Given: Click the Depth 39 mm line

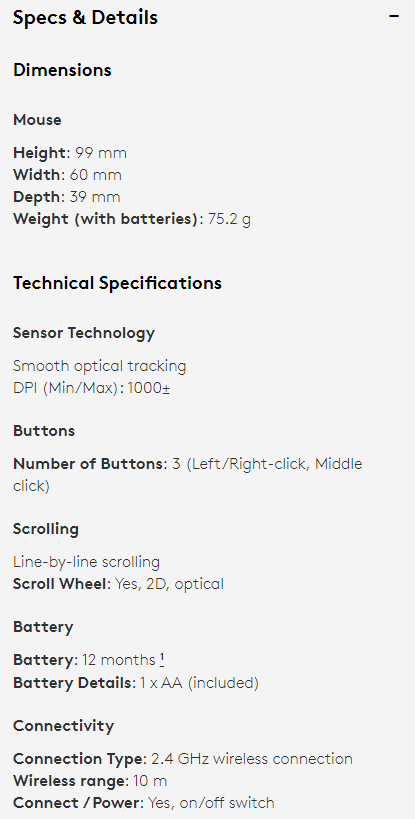Looking at the screenshot, I should coord(67,197).
